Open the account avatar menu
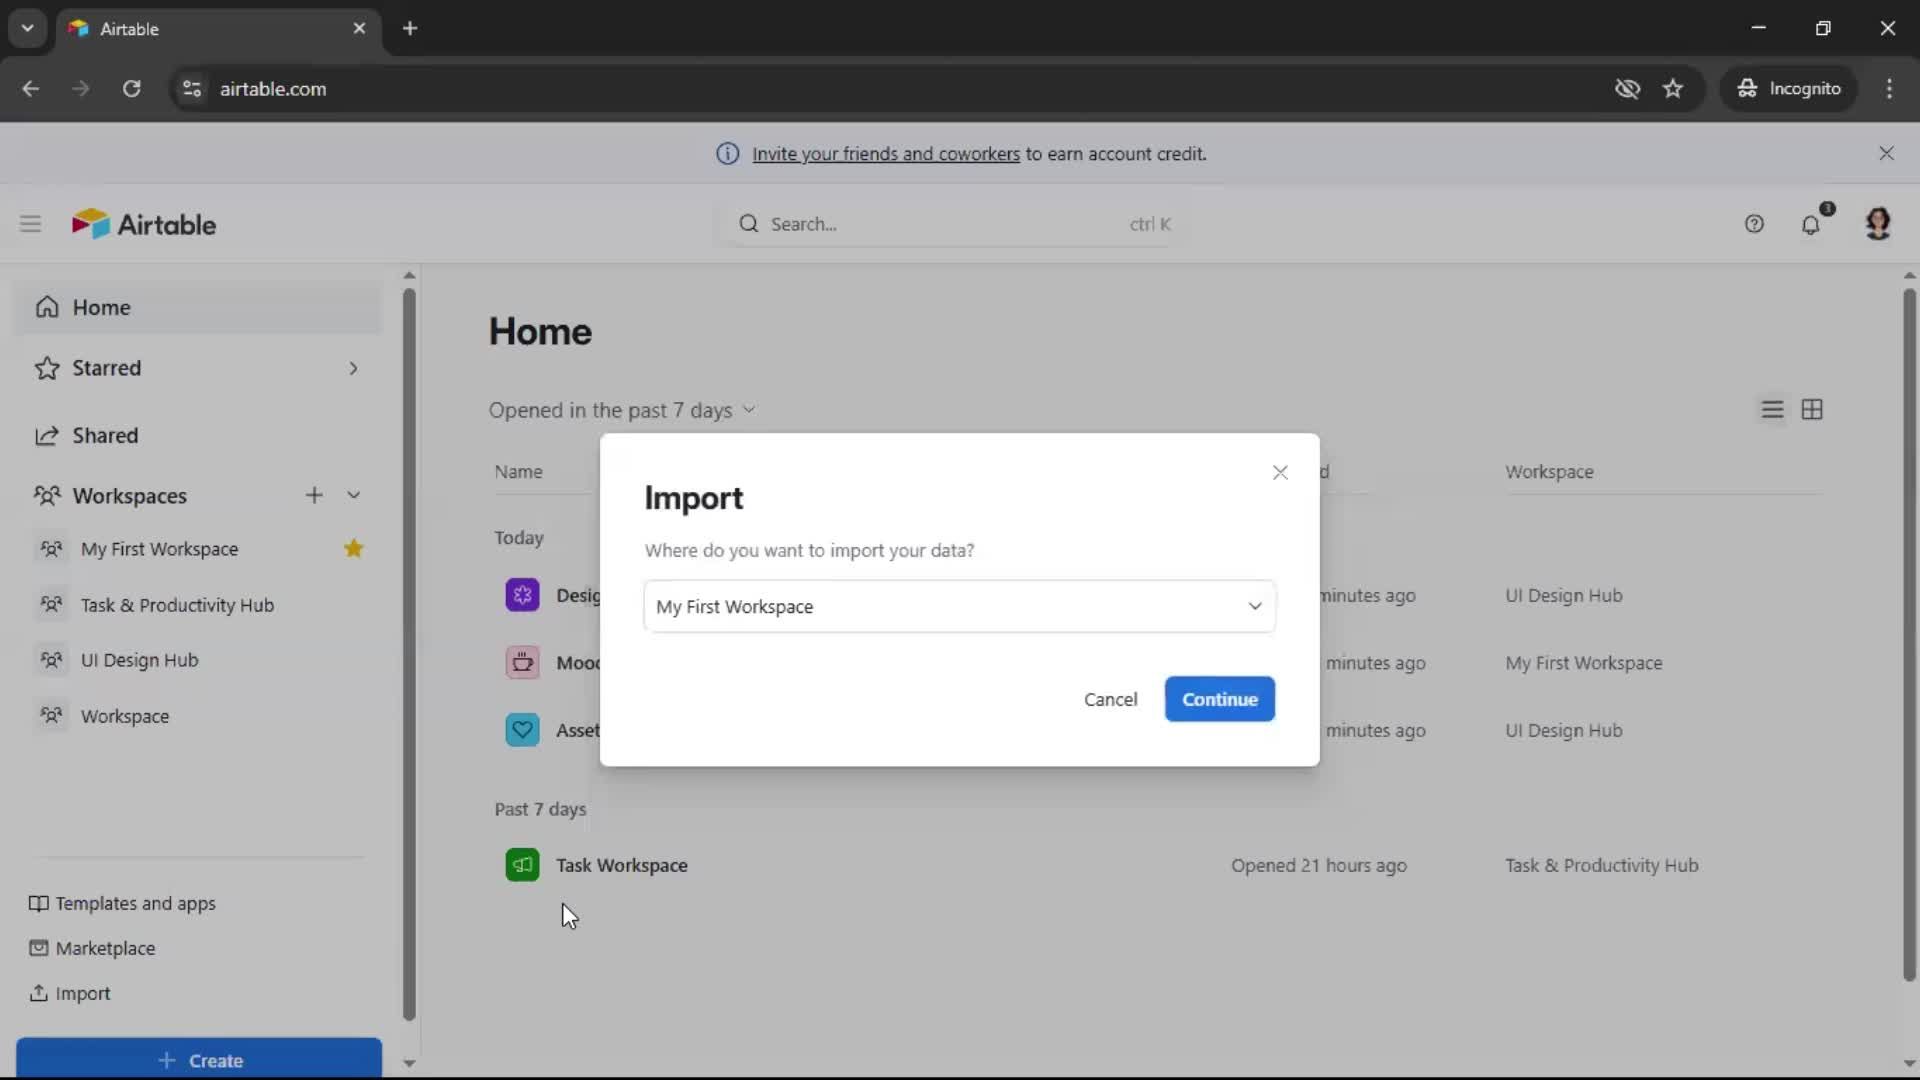1920x1080 pixels. (x=1878, y=224)
